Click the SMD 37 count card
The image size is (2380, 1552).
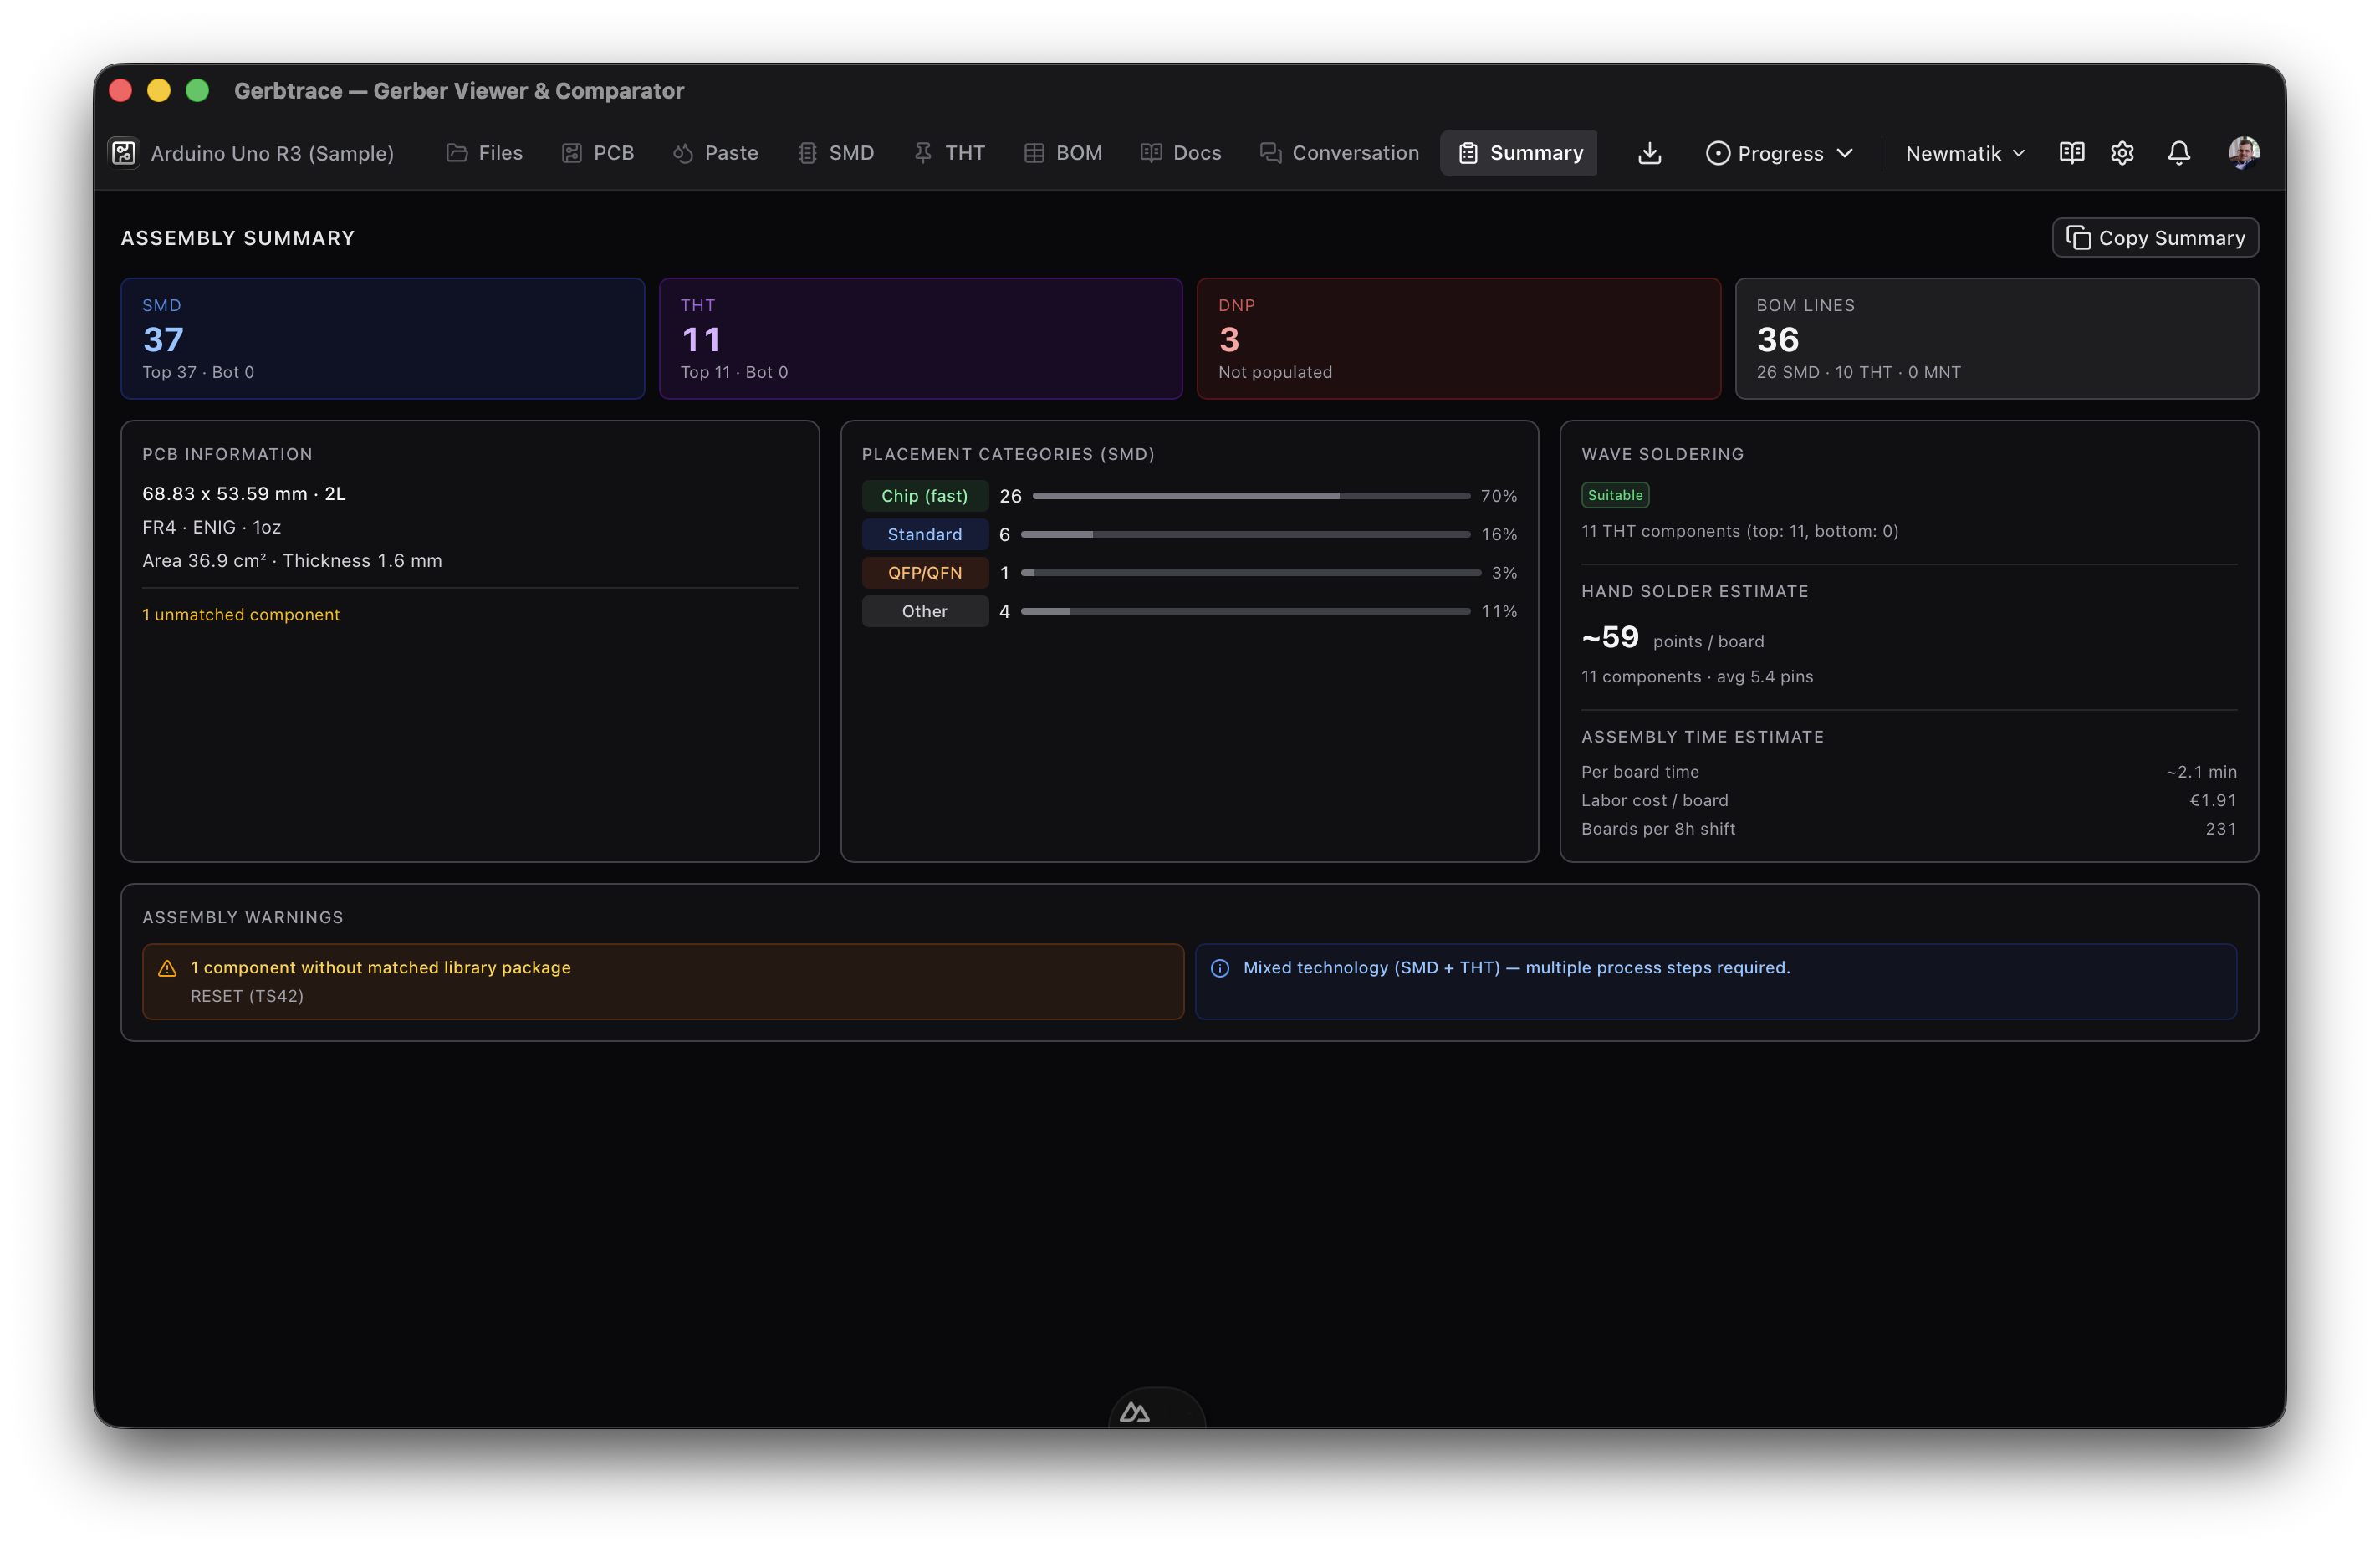click(x=383, y=339)
